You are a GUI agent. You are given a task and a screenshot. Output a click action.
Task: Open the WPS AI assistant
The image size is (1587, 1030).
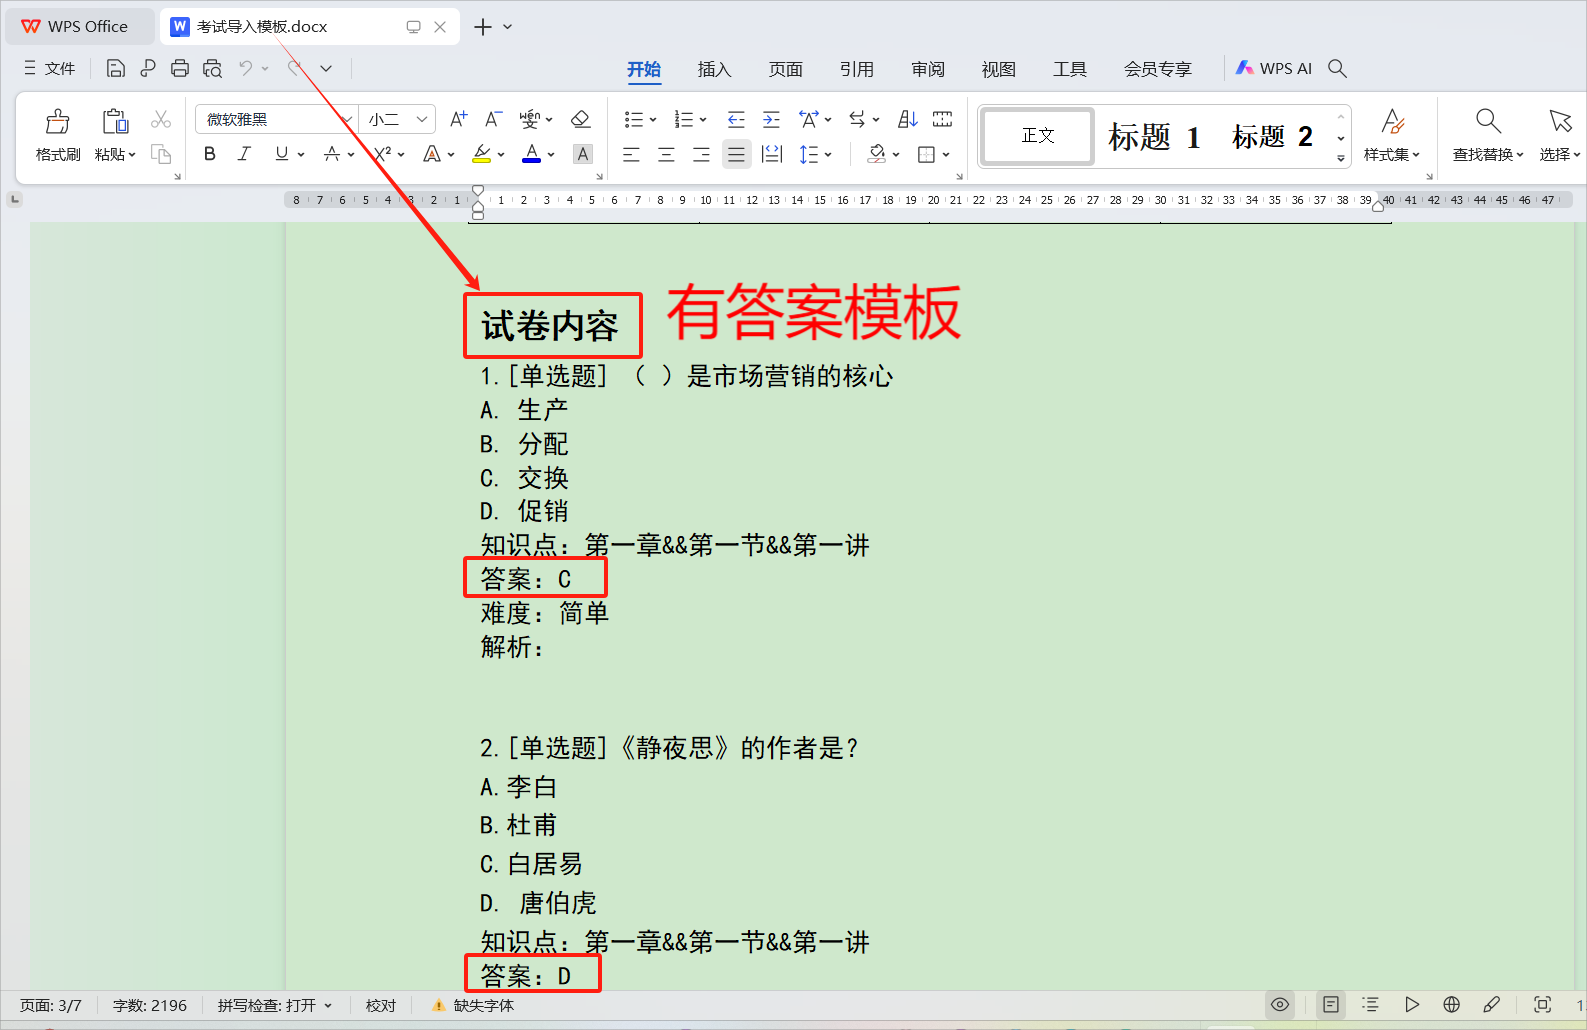[x=1274, y=68]
